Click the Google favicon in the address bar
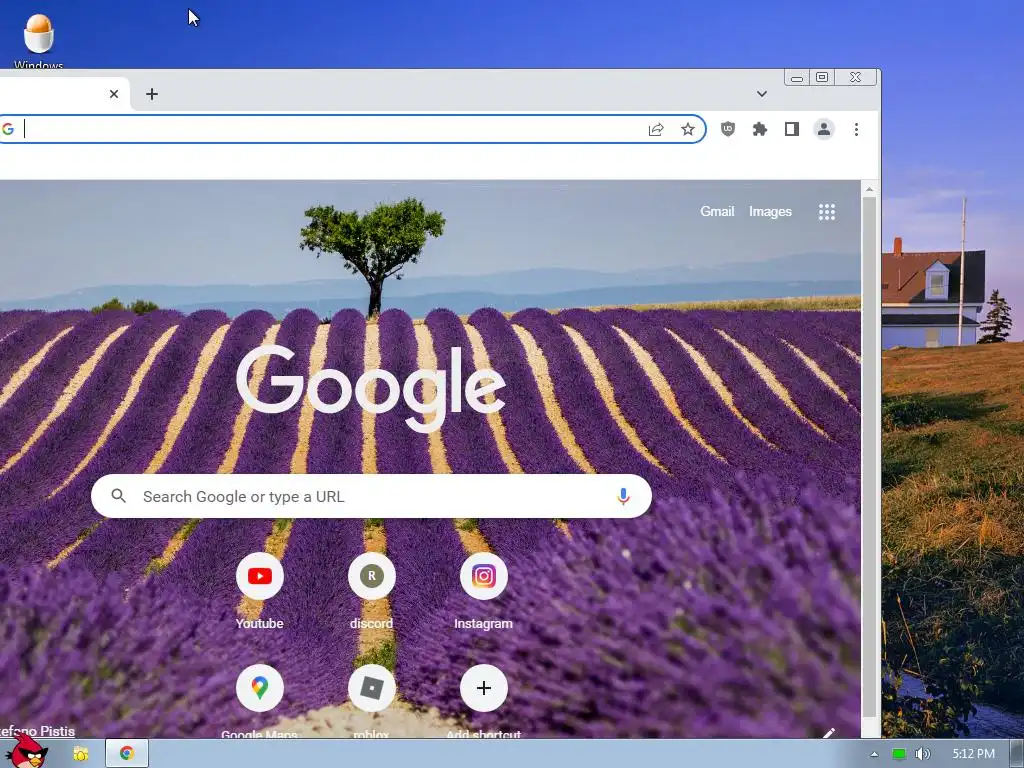1024x768 pixels. click(x=8, y=129)
